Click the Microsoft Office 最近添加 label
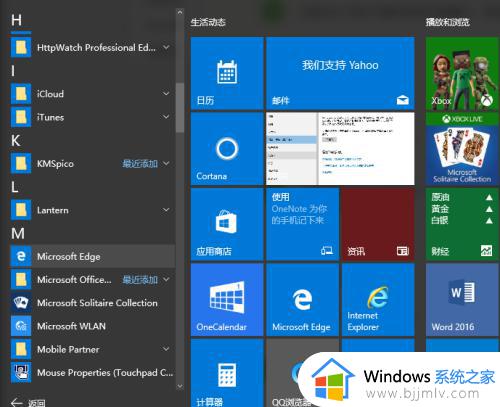 140,280
